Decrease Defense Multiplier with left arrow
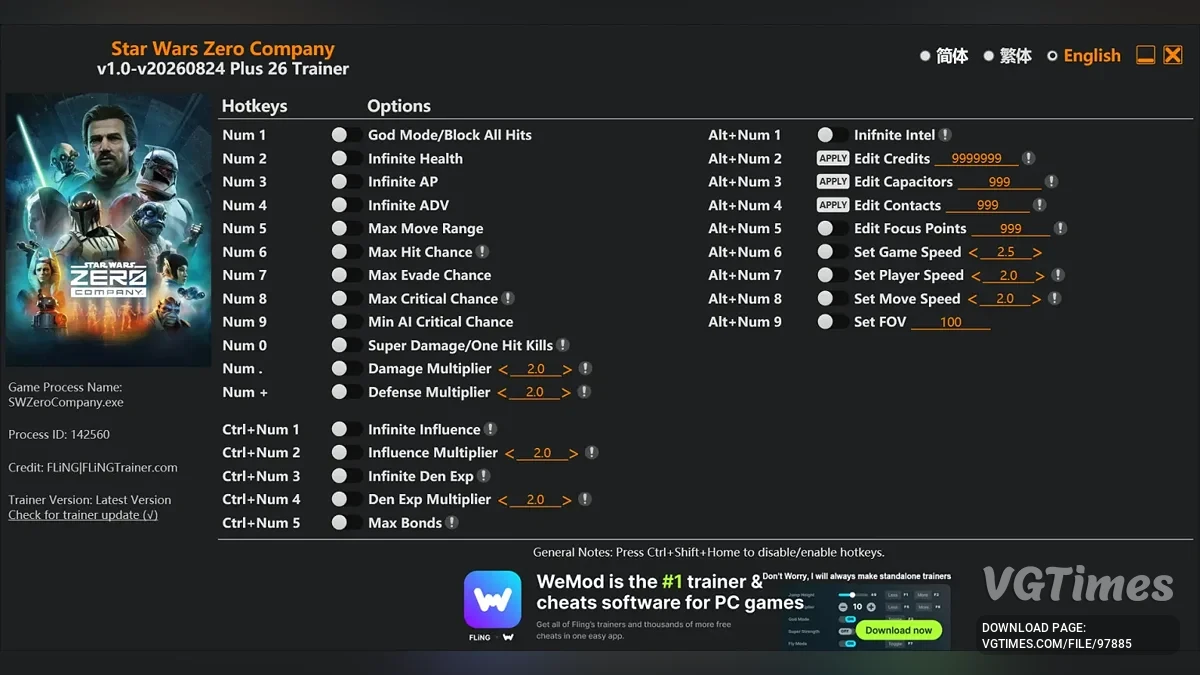The image size is (1200, 675). (502, 392)
